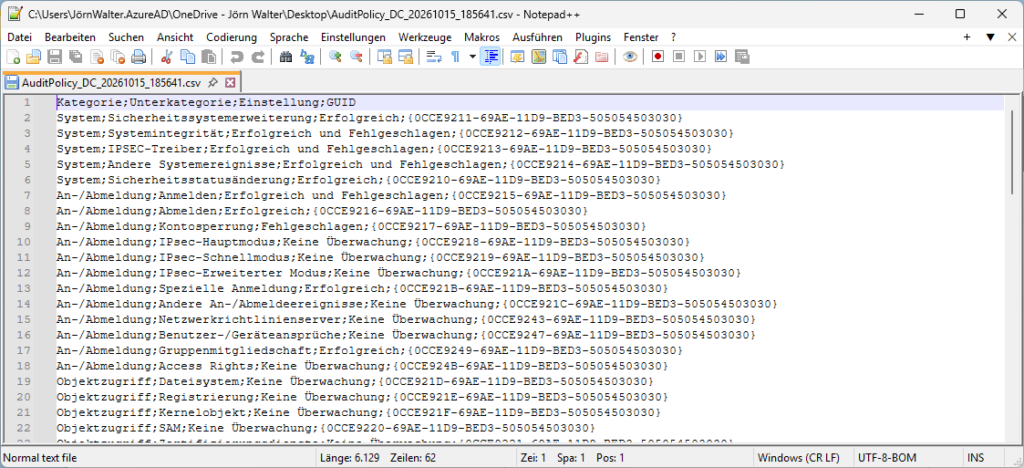This screenshot has width=1024, height=468.
Task: Click Normal text file status entry
Action: click(39, 458)
